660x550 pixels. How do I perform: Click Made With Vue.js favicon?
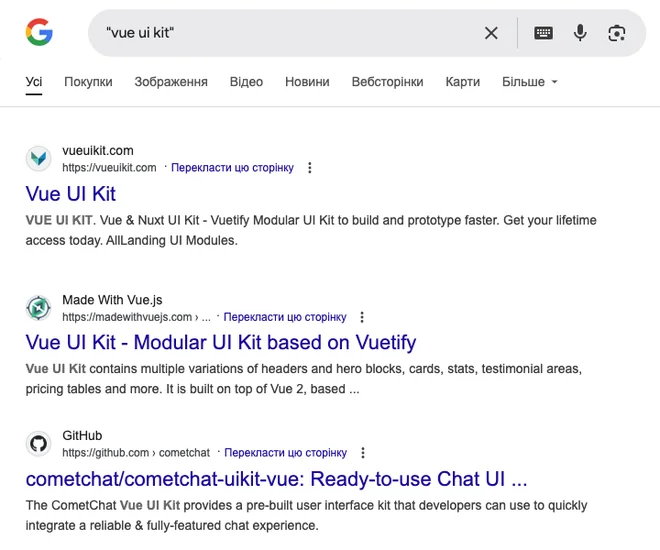(x=39, y=308)
